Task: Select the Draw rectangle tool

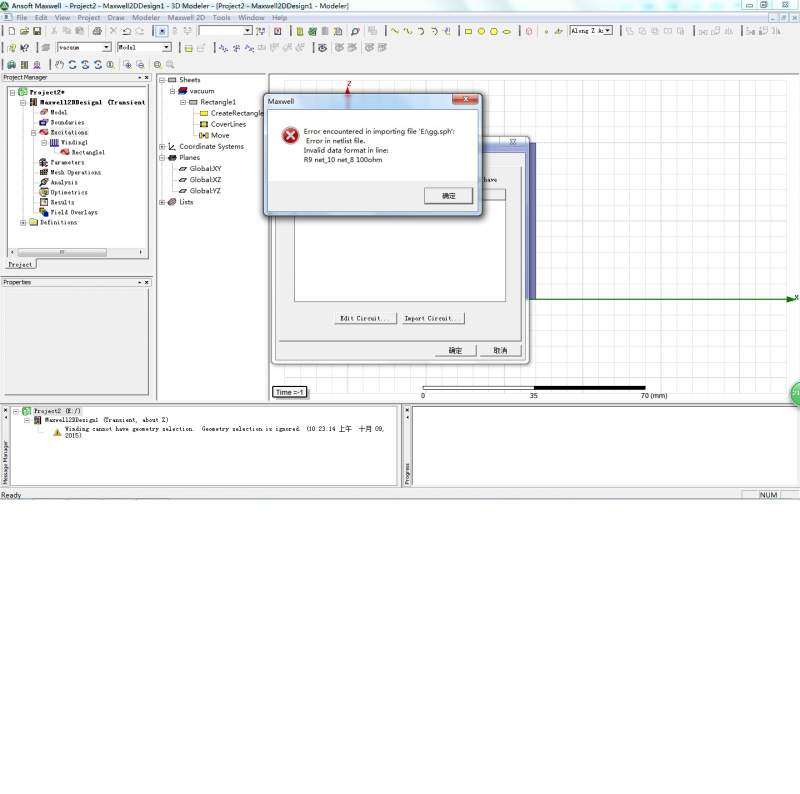Action: point(468,31)
